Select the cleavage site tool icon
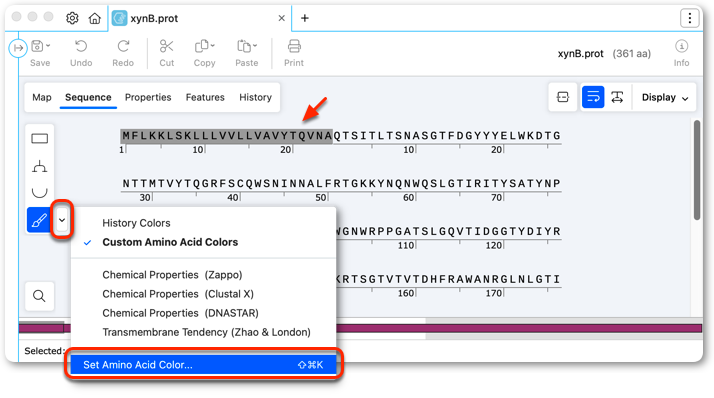 (40, 166)
